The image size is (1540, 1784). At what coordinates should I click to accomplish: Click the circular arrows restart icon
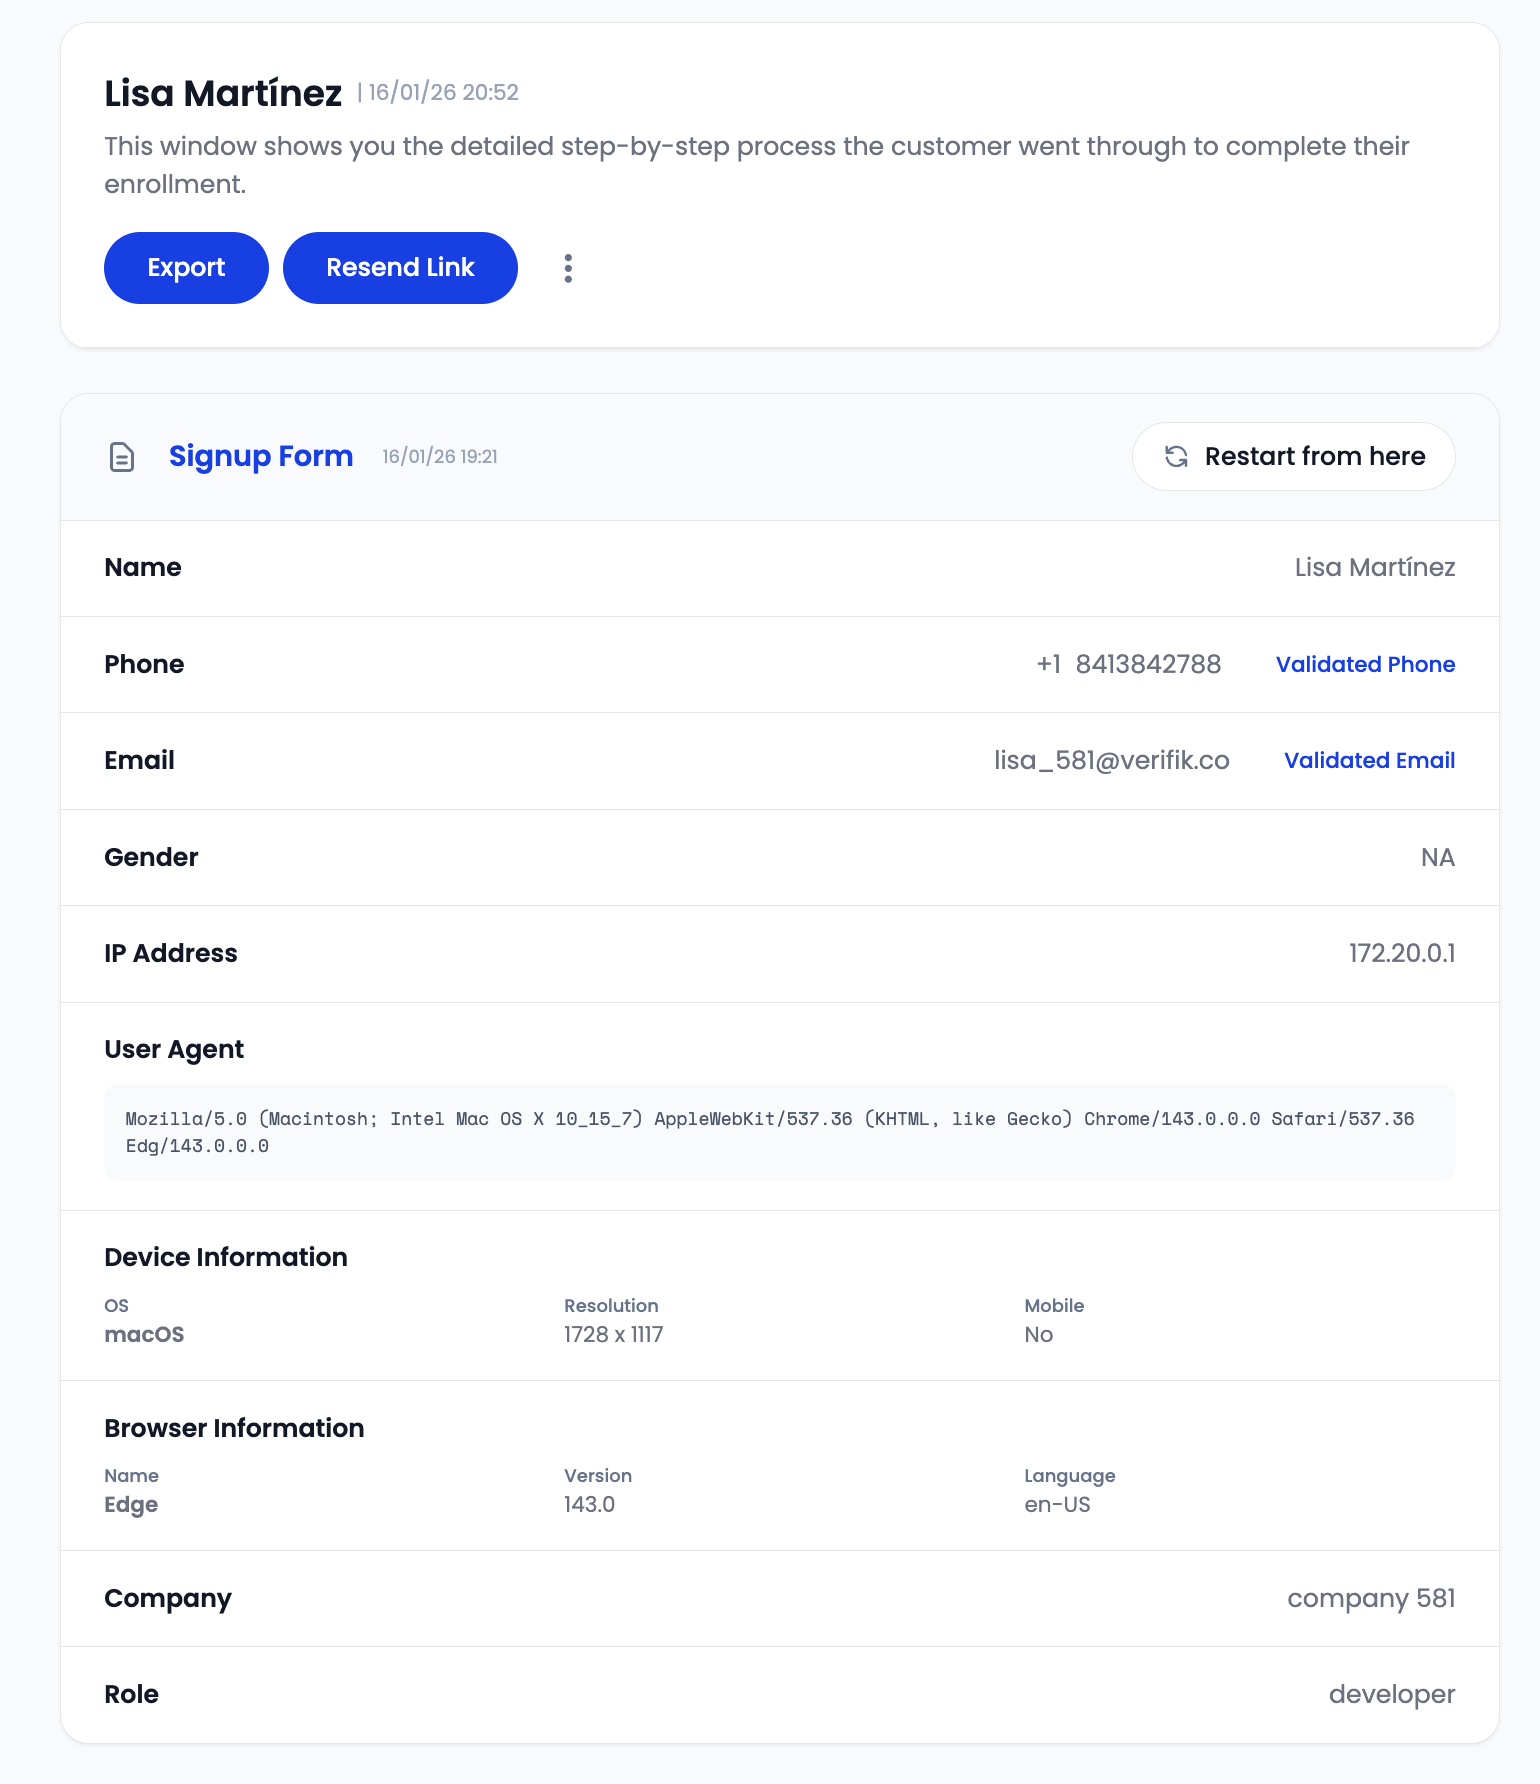click(x=1176, y=457)
